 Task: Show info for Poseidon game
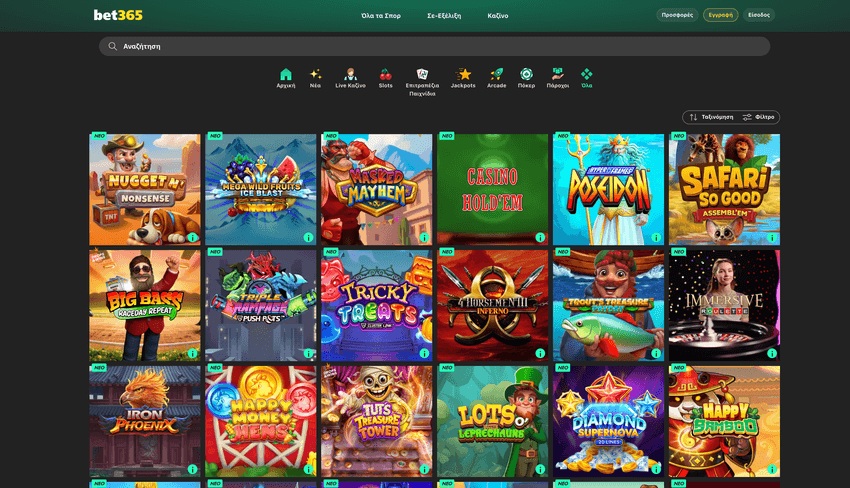pyautogui.click(x=656, y=237)
